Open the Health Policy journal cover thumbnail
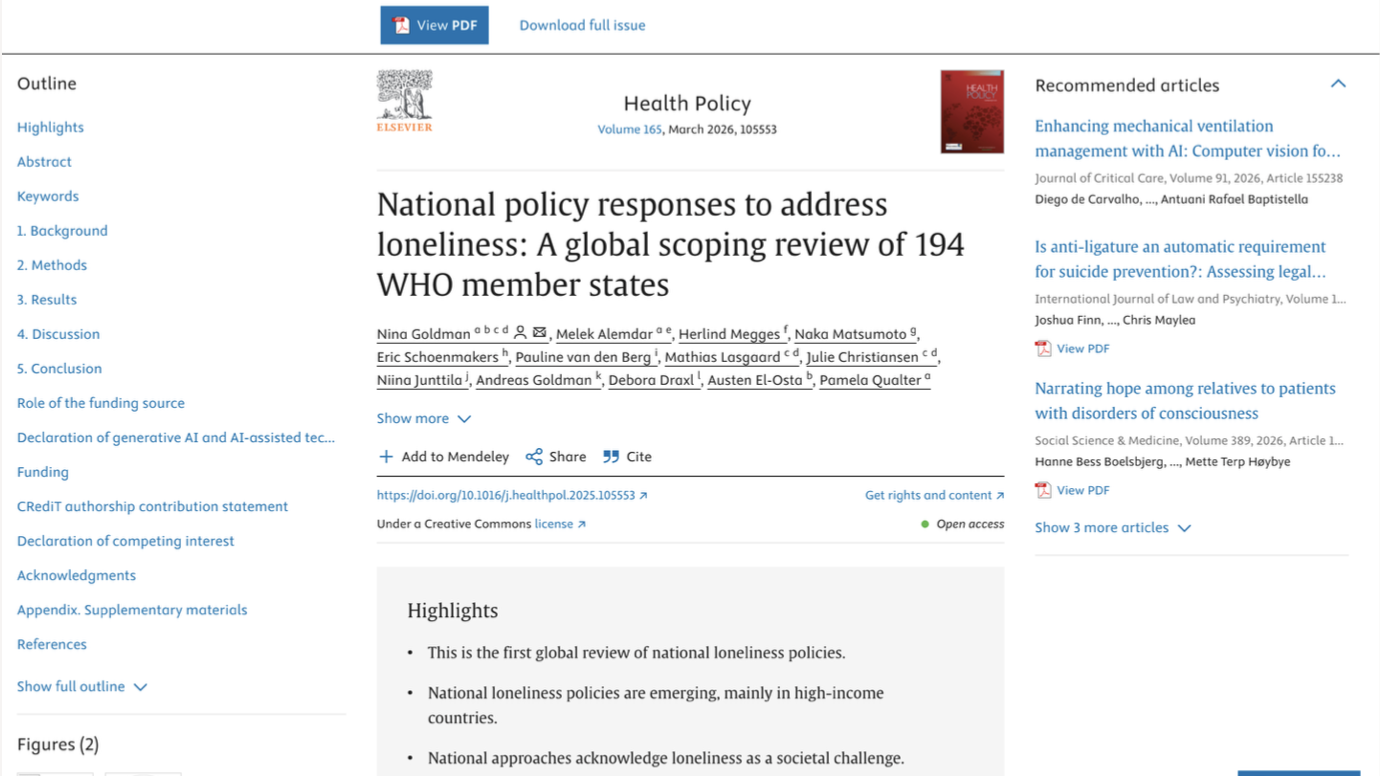Image resolution: width=1380 pixels, height=776 pixels. tap(972, 111)
